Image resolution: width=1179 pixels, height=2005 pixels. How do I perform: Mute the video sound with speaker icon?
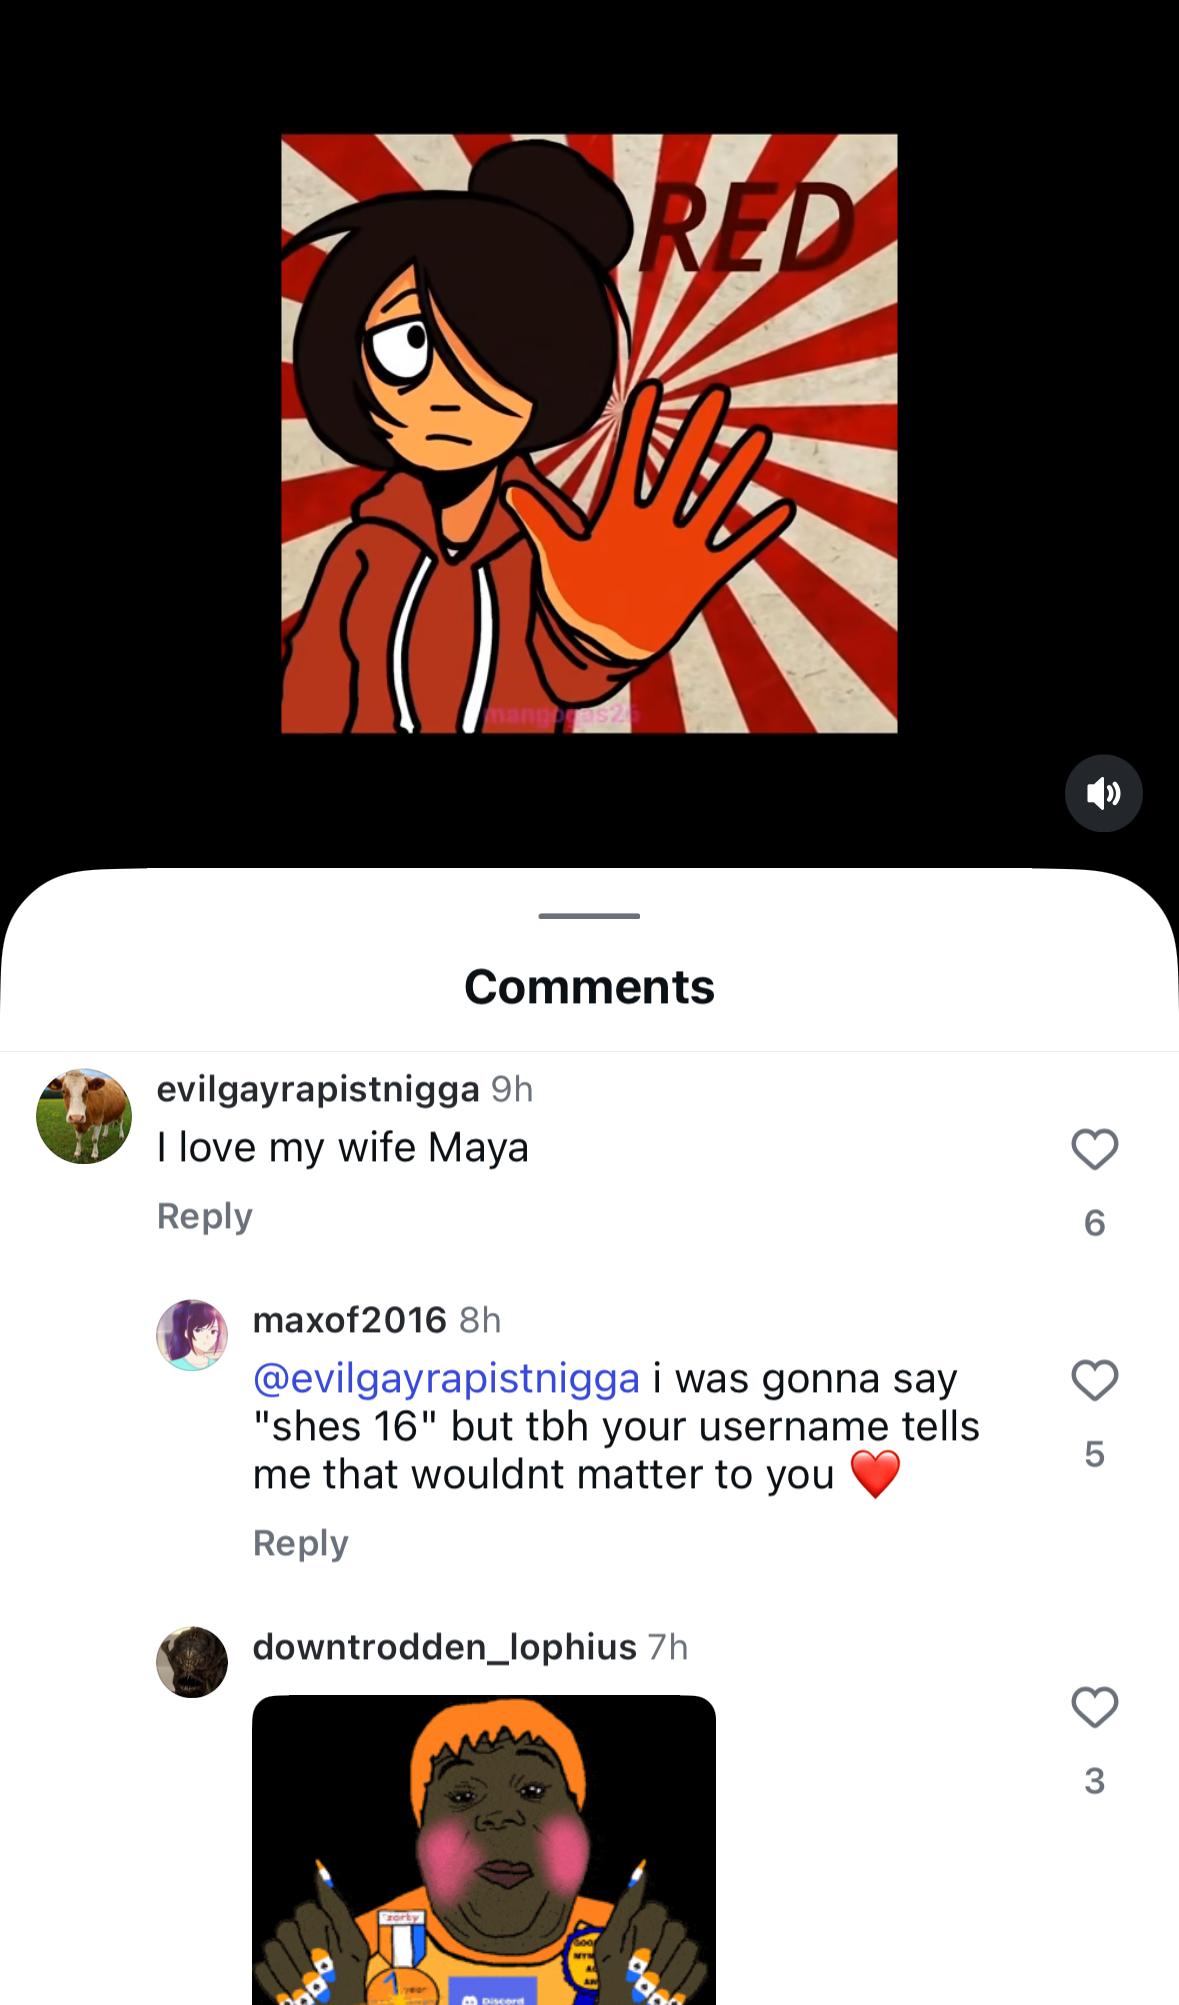point(1103,793)
